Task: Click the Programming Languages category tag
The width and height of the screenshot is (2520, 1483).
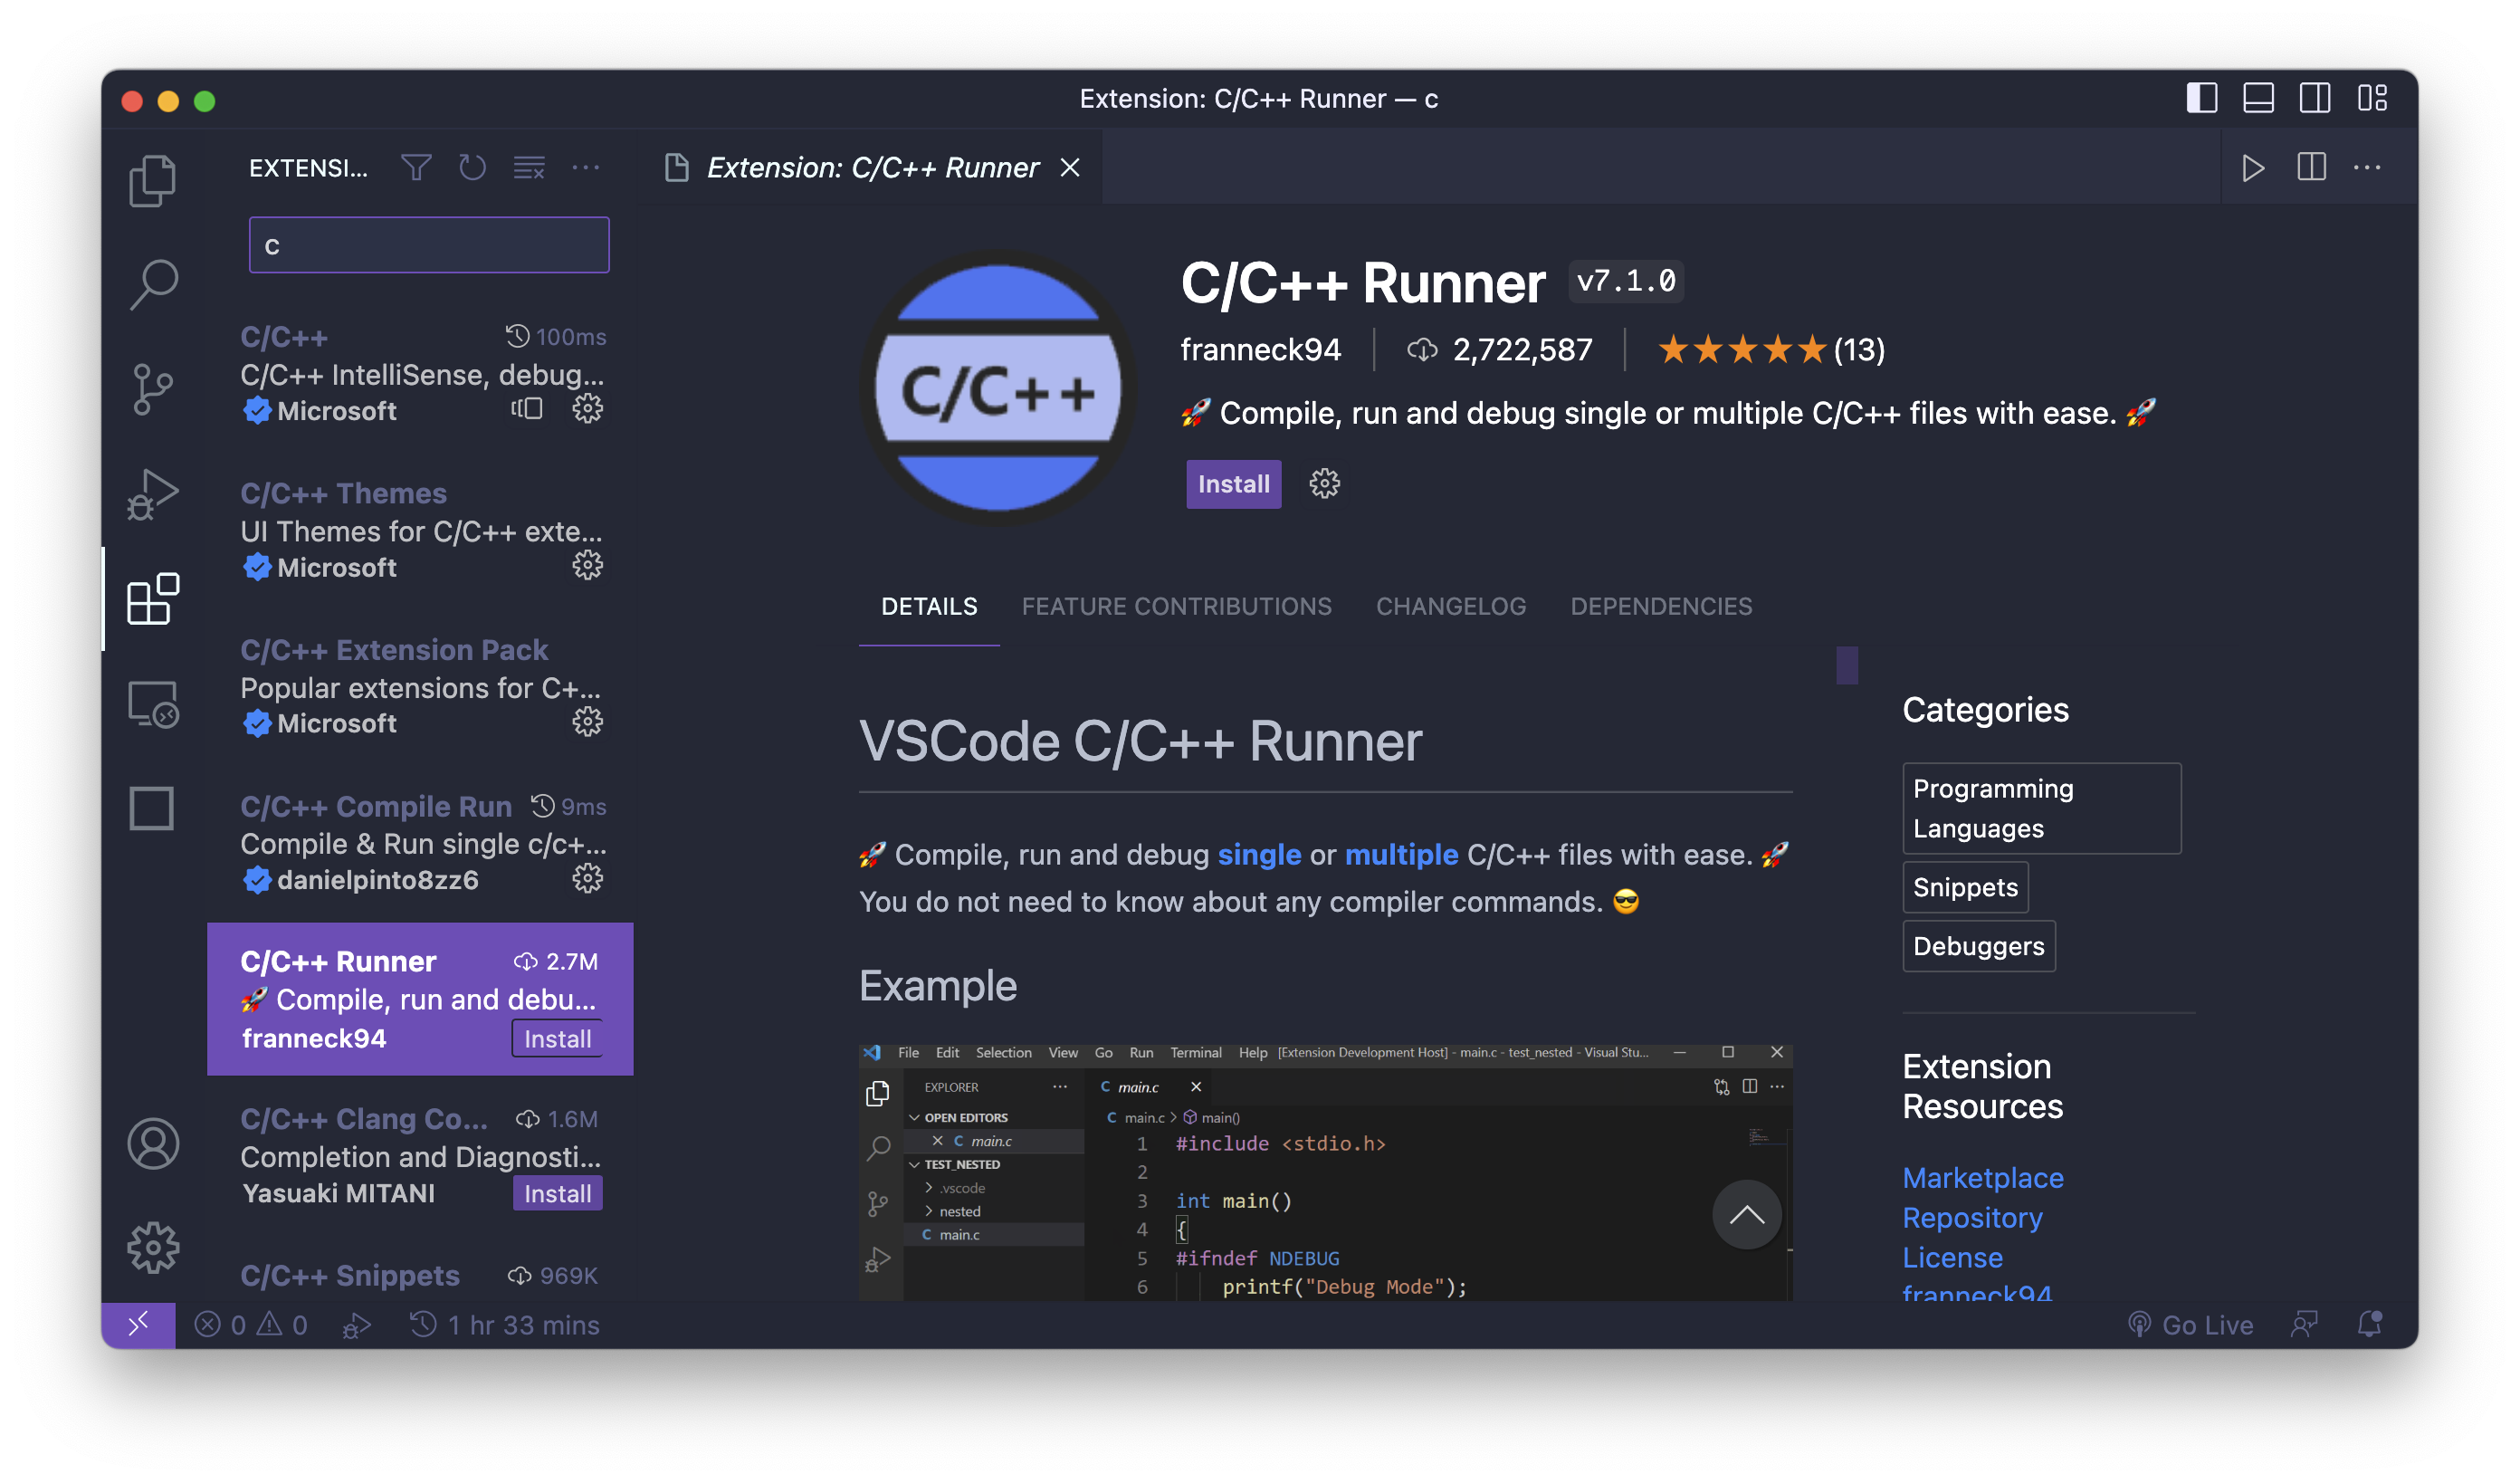Action: click(x=2041, y=808)
